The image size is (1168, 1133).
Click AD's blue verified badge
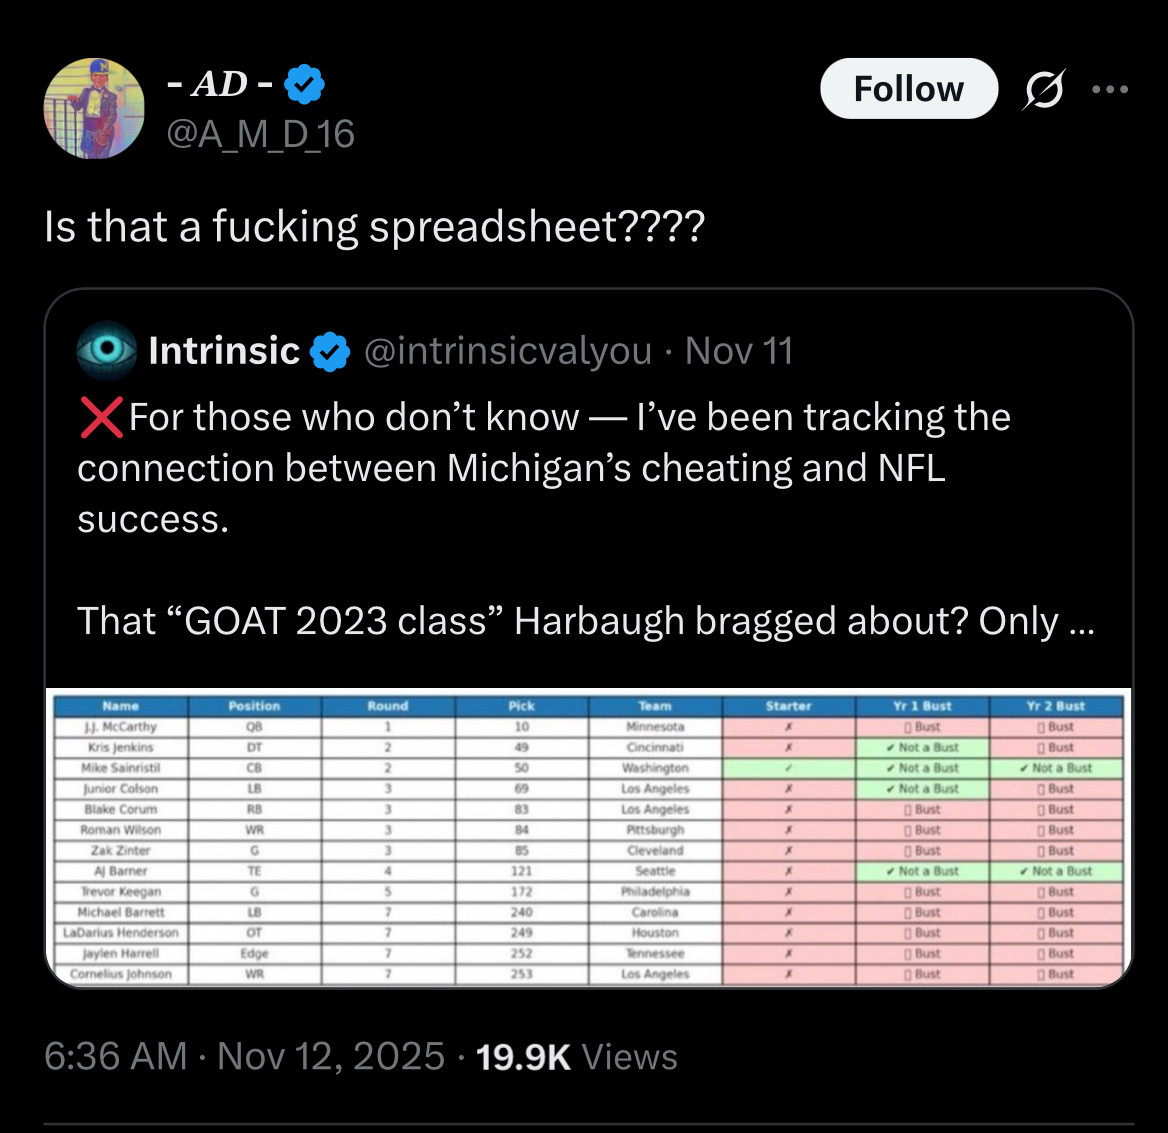pos(305,85)
